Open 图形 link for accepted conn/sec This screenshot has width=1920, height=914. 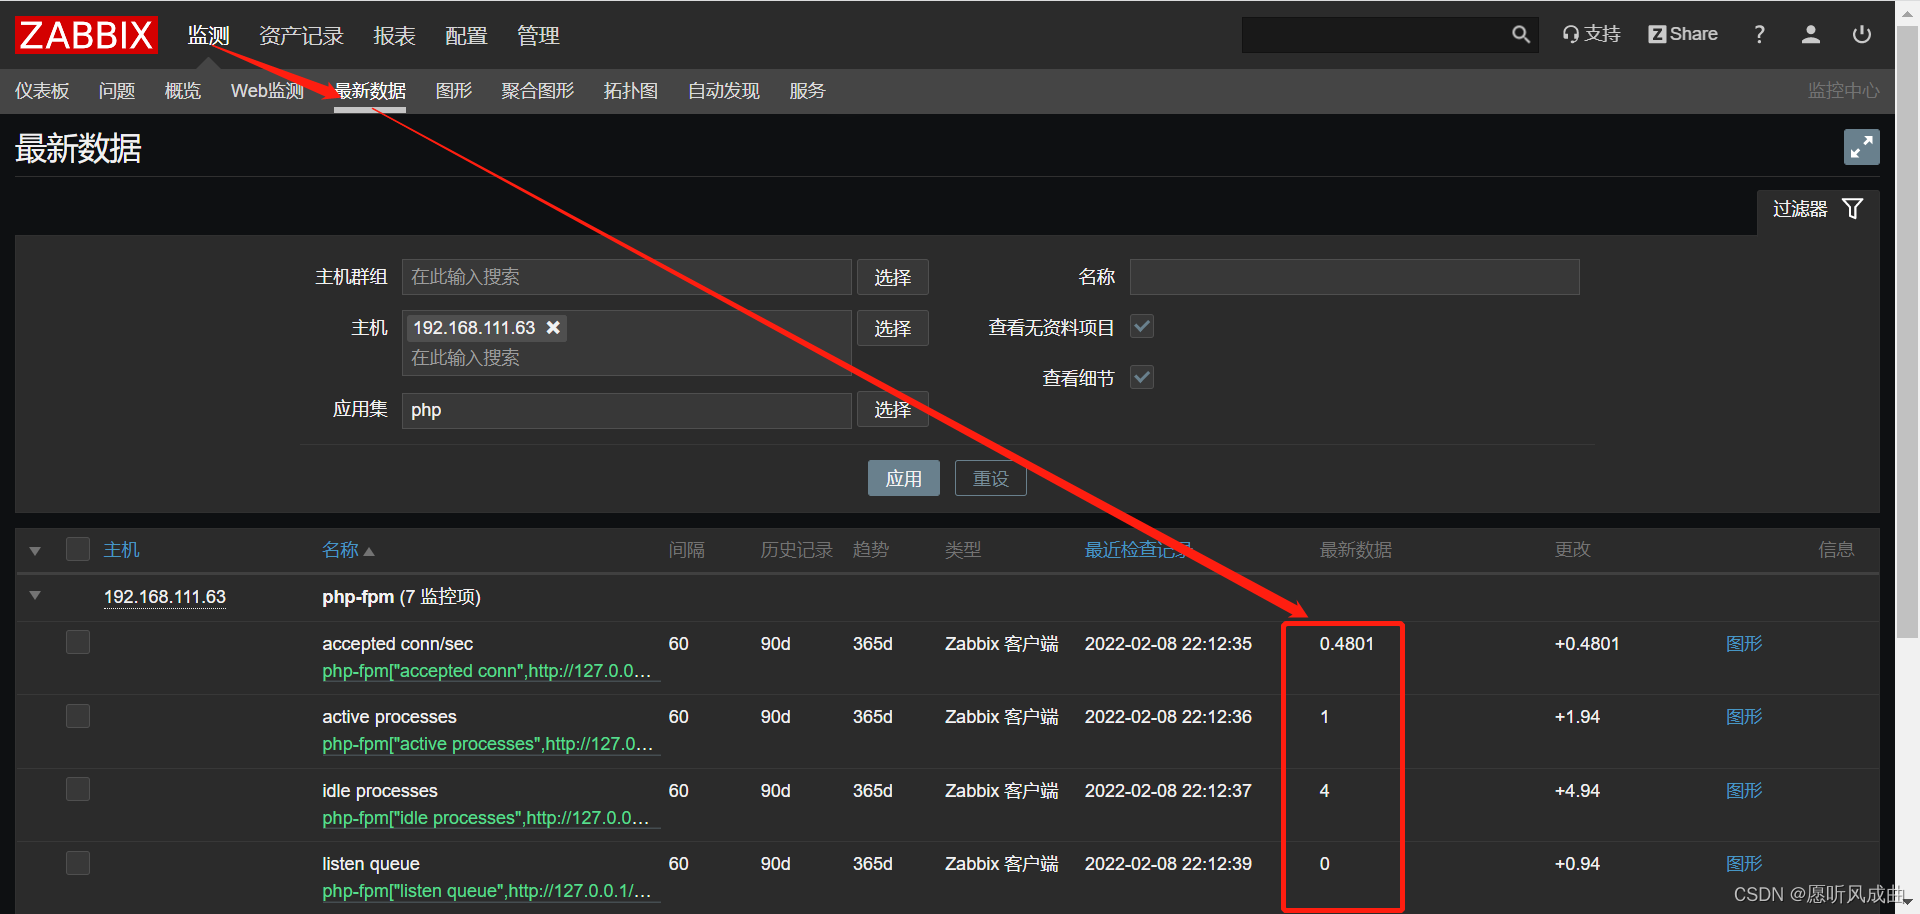pos(1744,644)
